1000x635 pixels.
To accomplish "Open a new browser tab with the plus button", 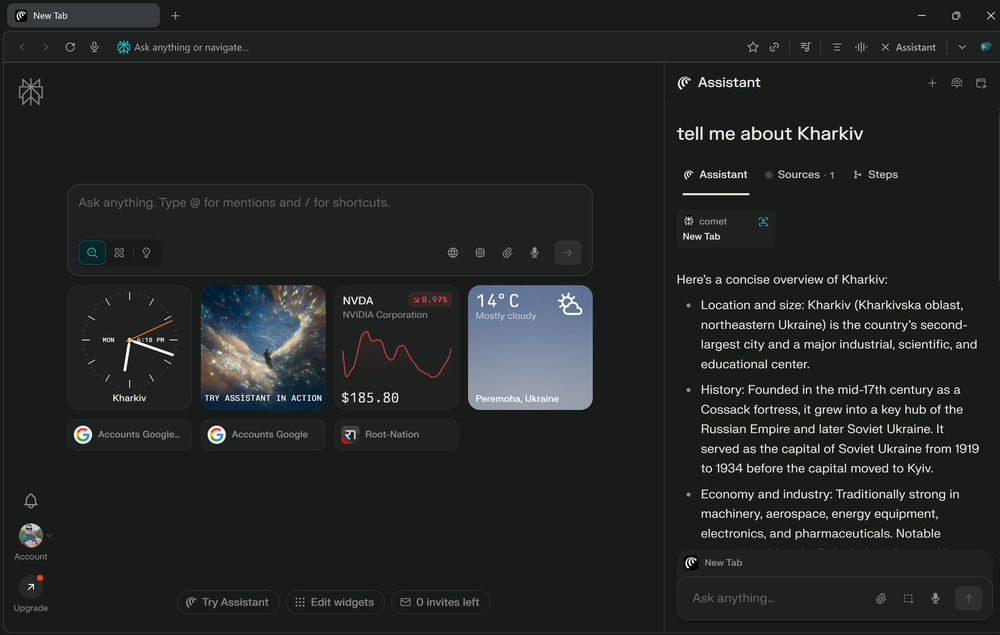I will (x=175, y=16).
